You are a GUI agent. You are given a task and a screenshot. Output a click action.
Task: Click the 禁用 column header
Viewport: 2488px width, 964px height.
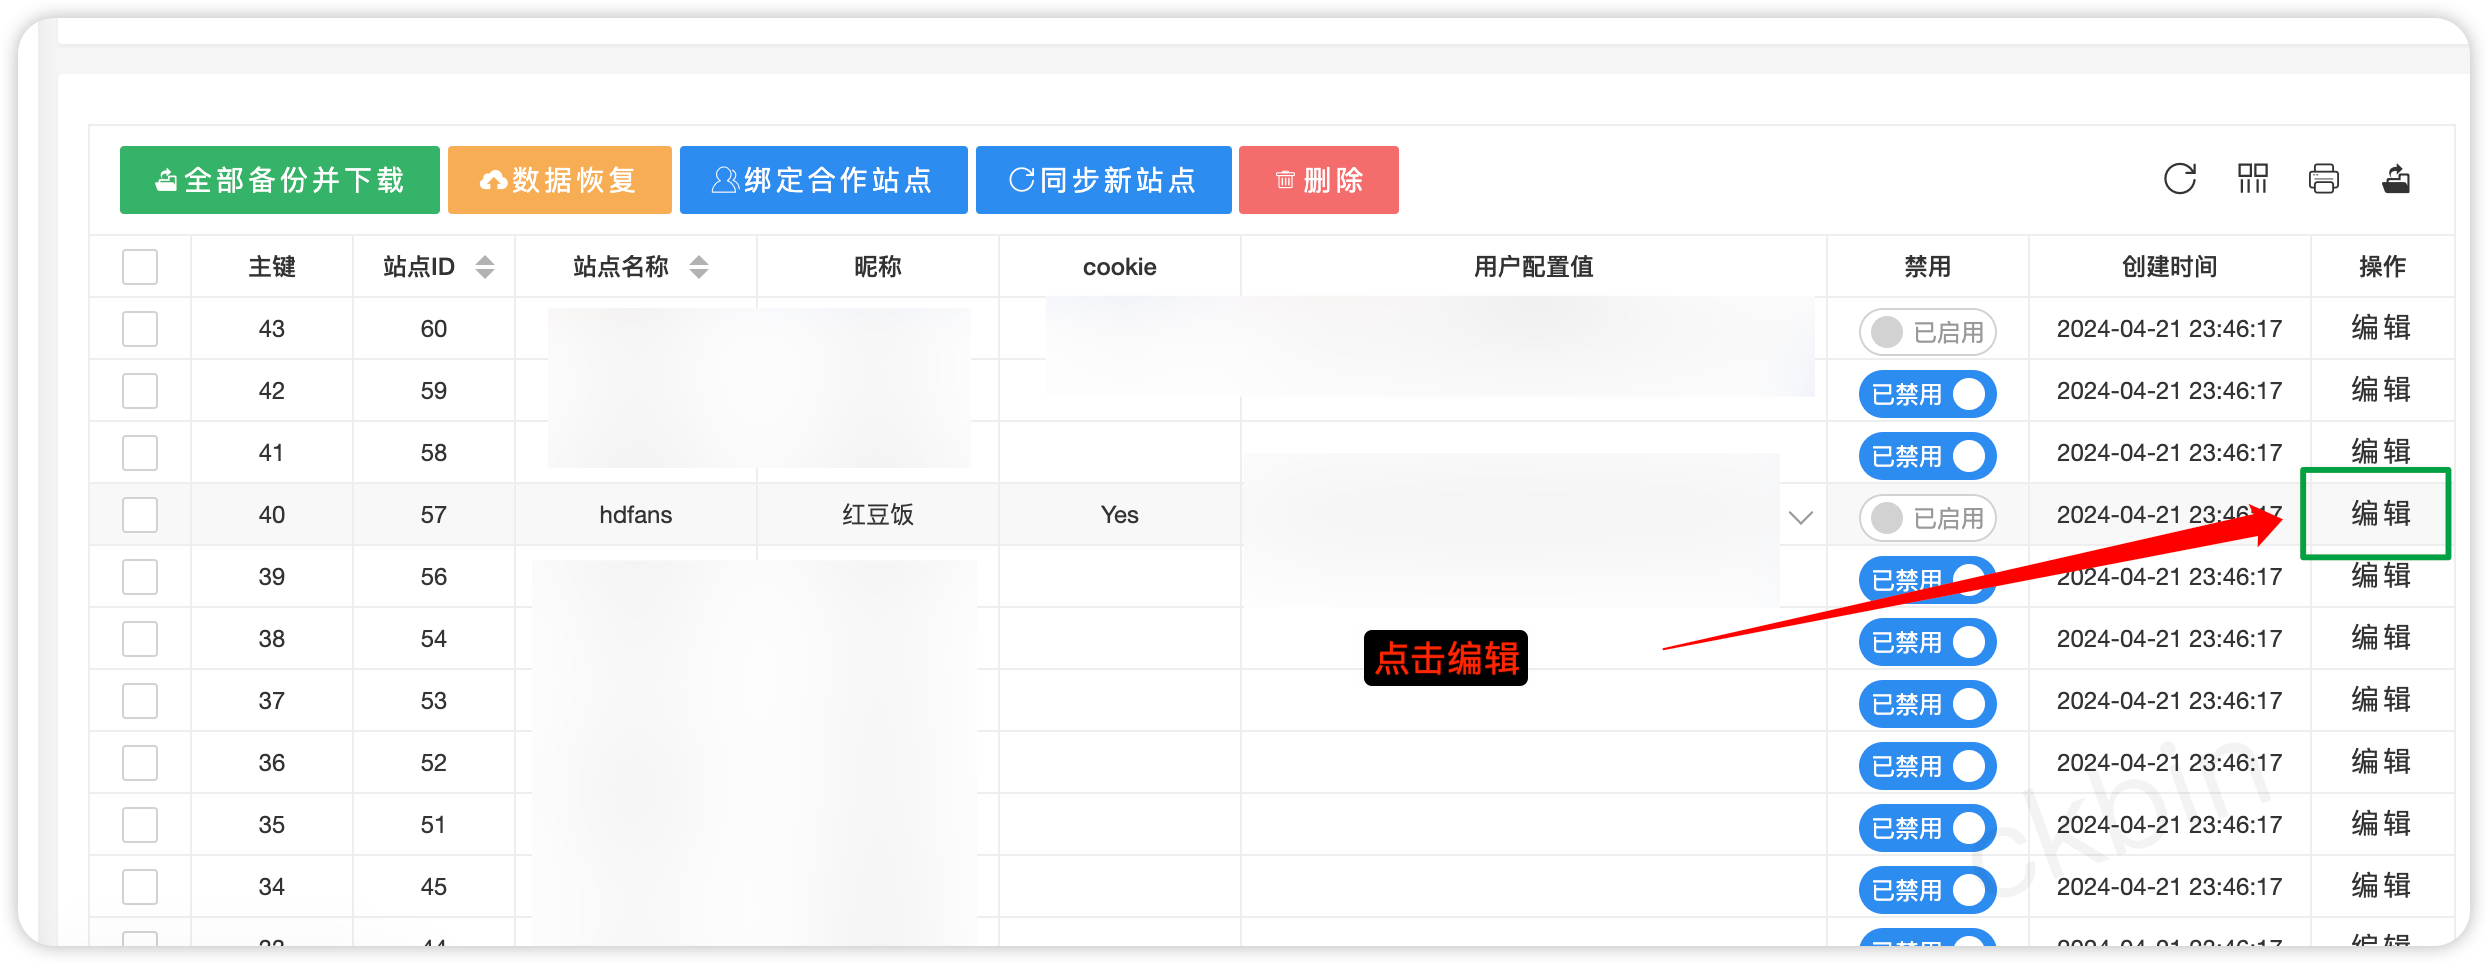click(x=1928, y=267)
